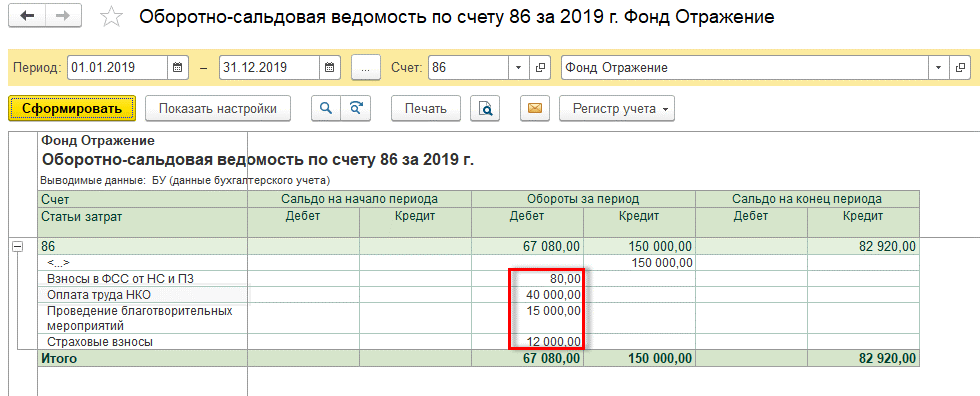
Task: Click the find next icon
Action: click(x=356, y=108)
